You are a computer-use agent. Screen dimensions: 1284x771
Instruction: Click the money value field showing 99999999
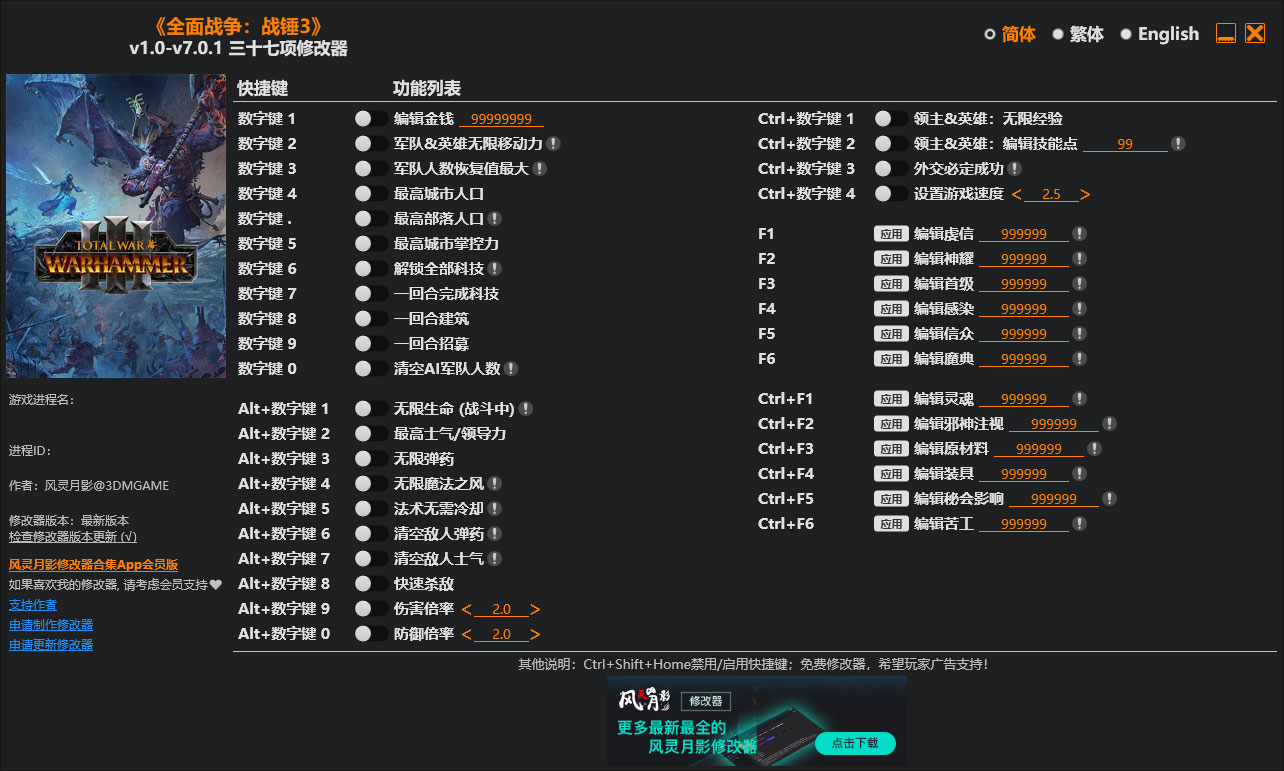pos(503,118)
